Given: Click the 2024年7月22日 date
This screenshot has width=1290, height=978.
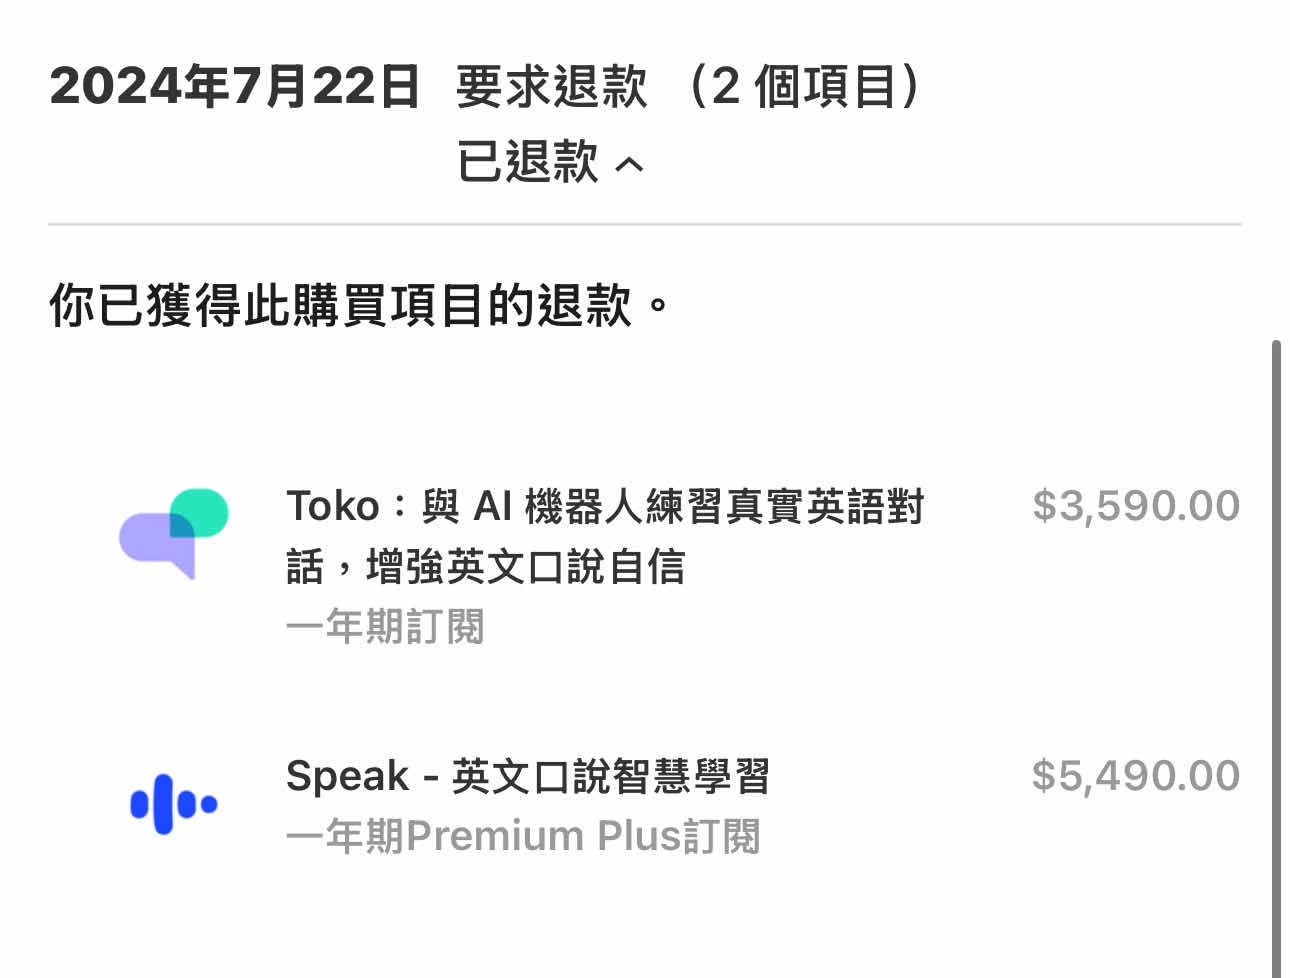Looking at the screenshot, I should click(235, 87).
